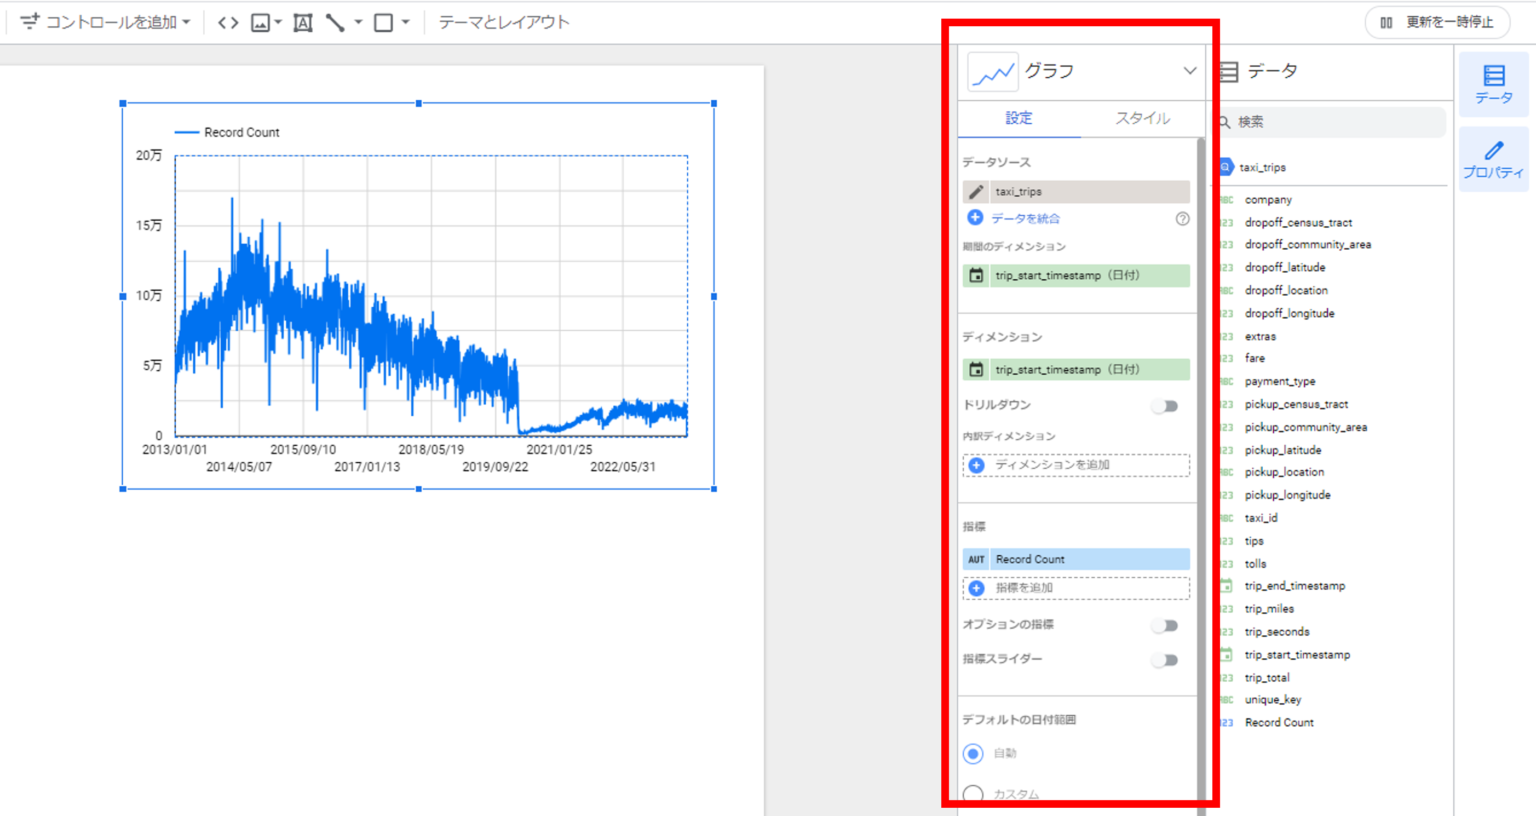Switch to the スタイル tab
The width and height of the screenshot is (1536, 816).
[x=1142, y=118]
